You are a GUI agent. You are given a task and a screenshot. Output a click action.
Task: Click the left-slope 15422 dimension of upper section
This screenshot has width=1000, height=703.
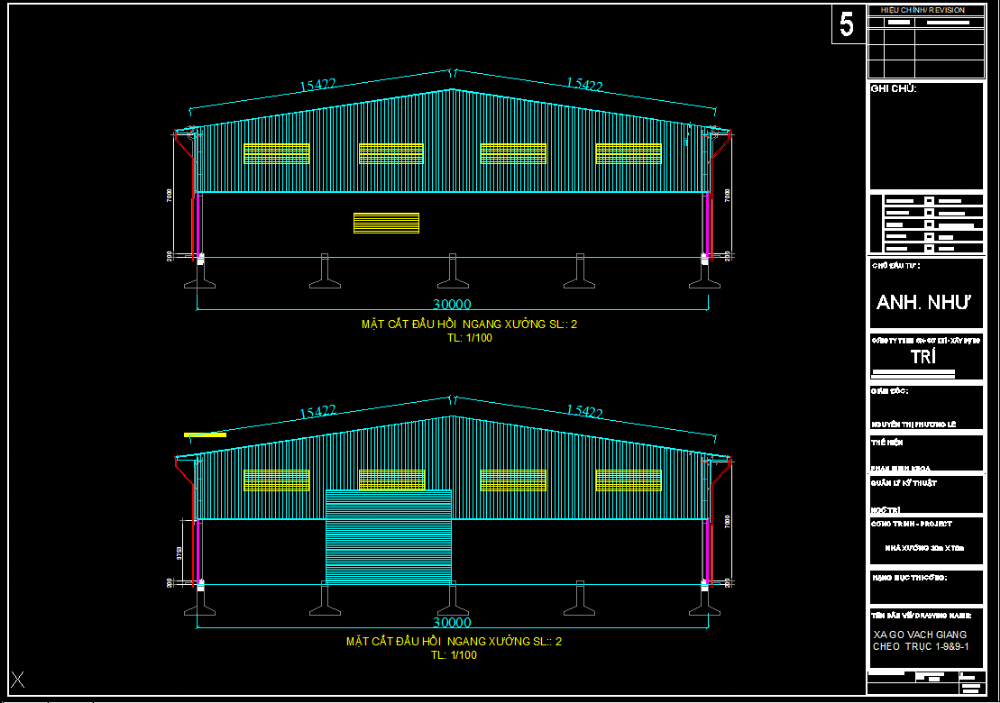(x=318, y=85)
